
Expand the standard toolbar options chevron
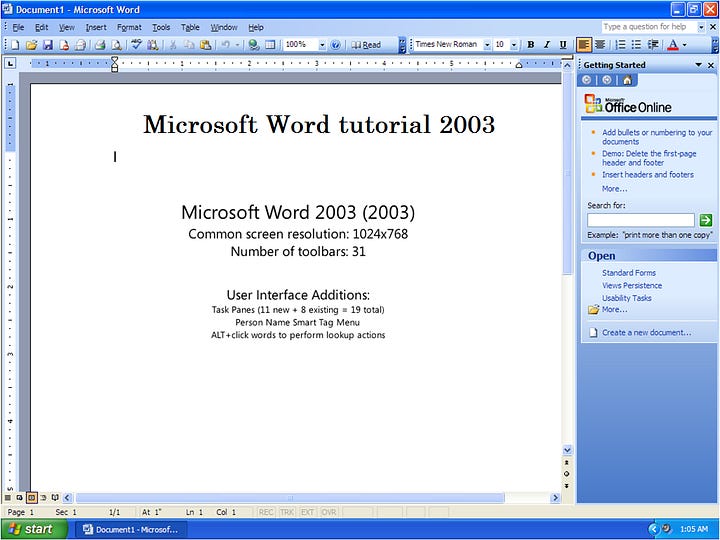402,45
